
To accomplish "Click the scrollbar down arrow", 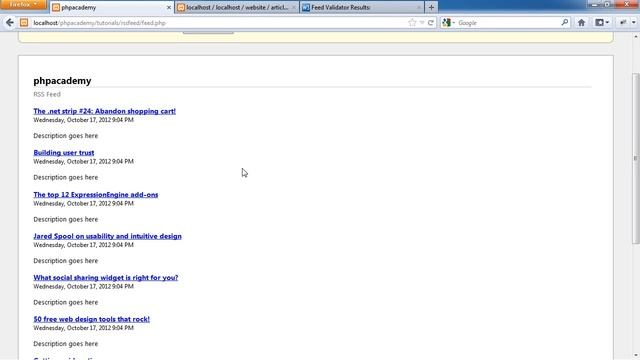I will pyautogui.click(x=636, y=356).
